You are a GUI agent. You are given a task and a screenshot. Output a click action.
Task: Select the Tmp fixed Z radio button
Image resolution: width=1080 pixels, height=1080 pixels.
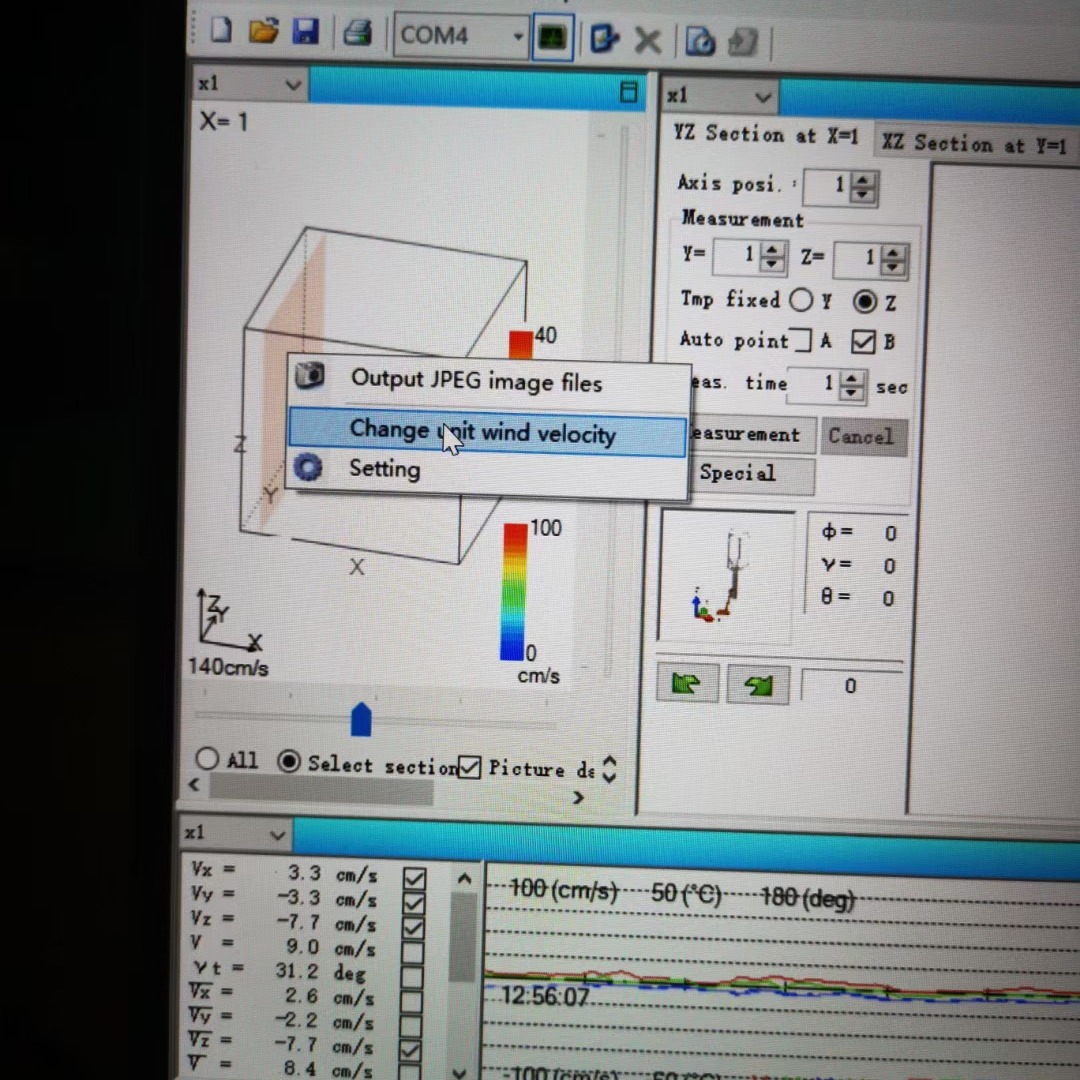pos(865,302)
